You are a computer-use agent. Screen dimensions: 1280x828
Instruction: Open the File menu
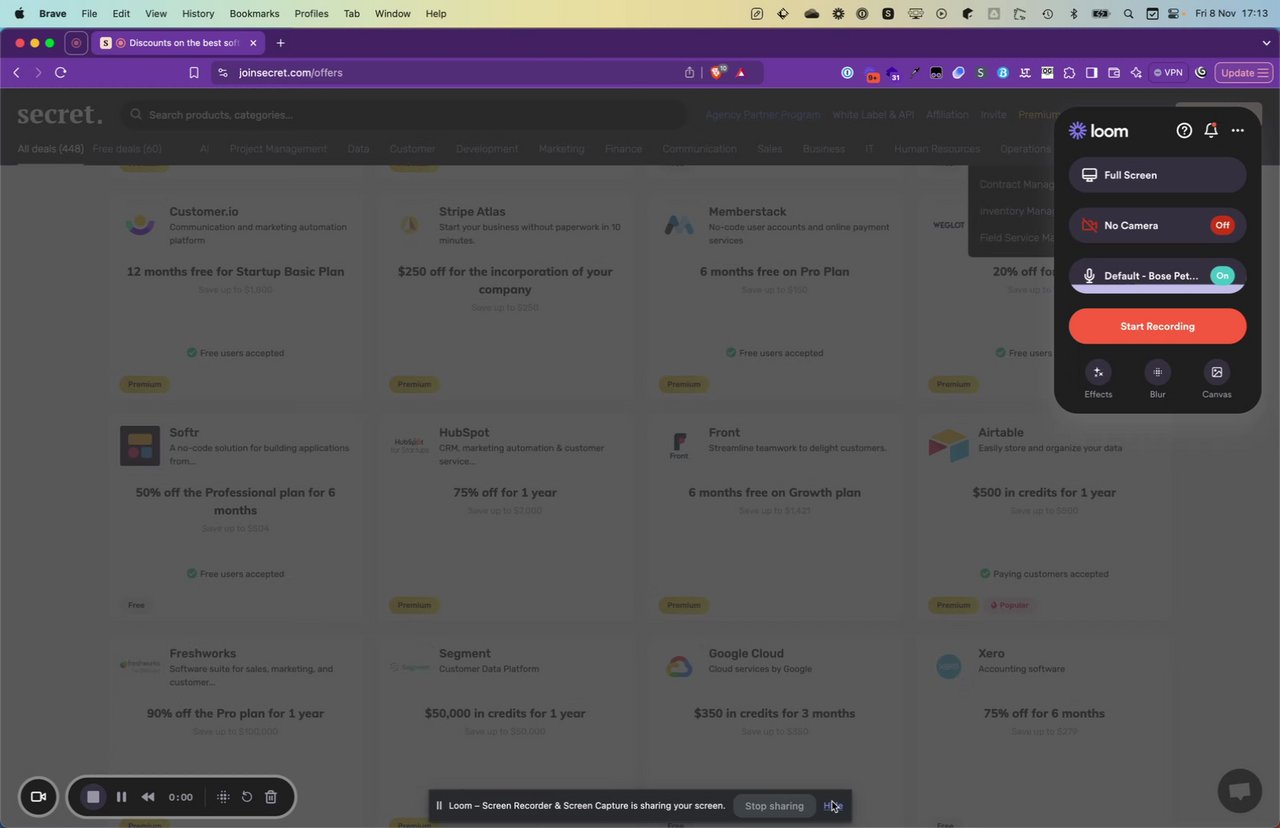[x=89, y=14]
